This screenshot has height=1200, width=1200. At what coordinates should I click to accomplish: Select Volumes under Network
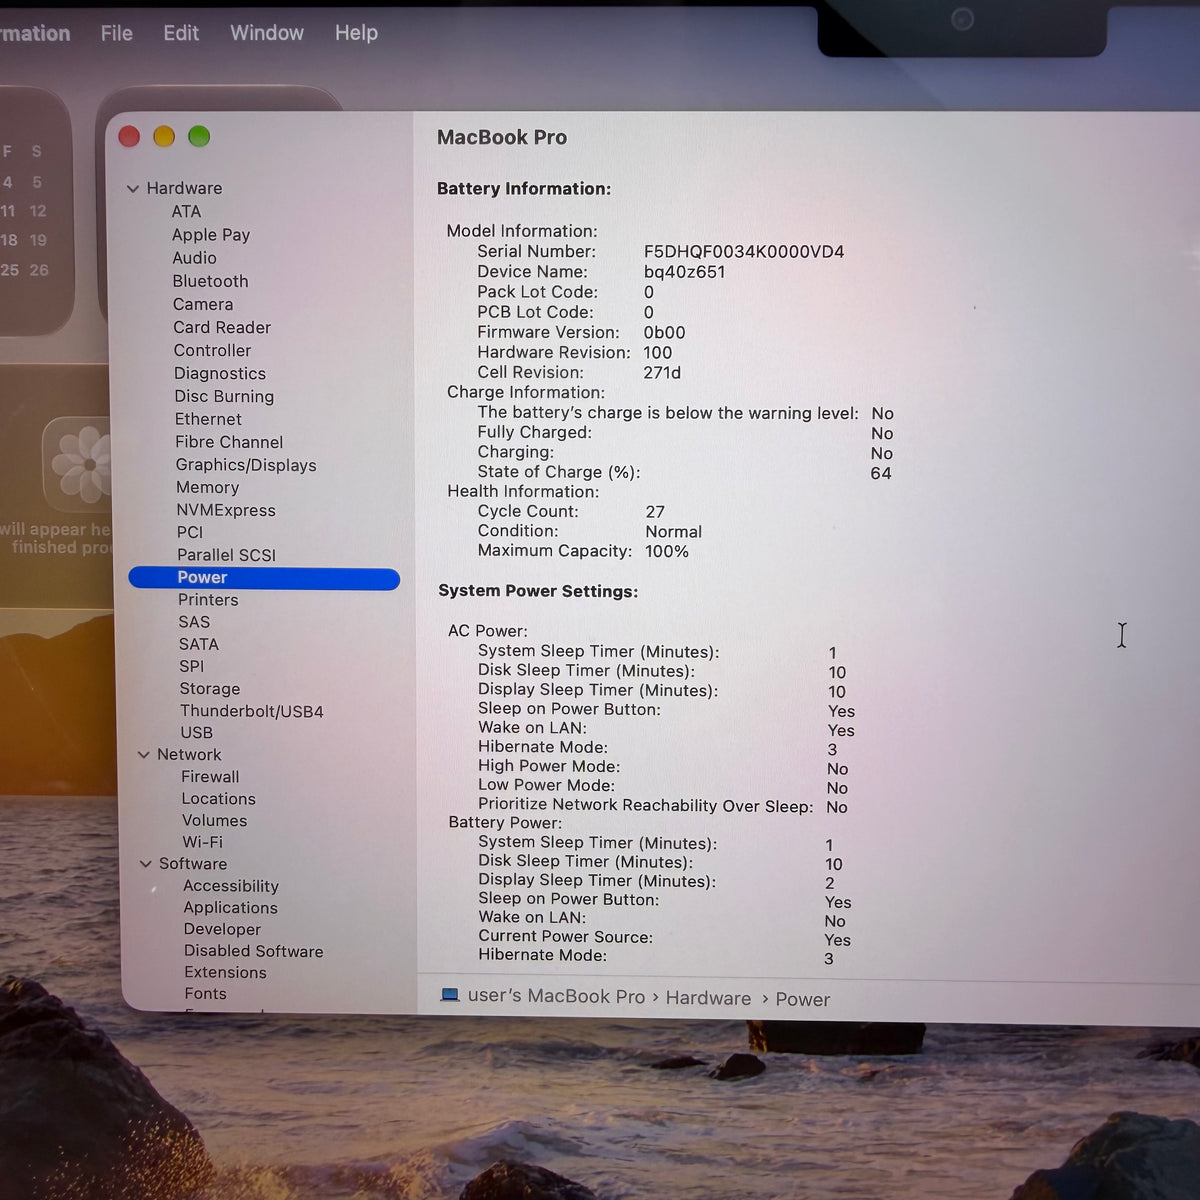pyautogui.click(x=214, y=821)
